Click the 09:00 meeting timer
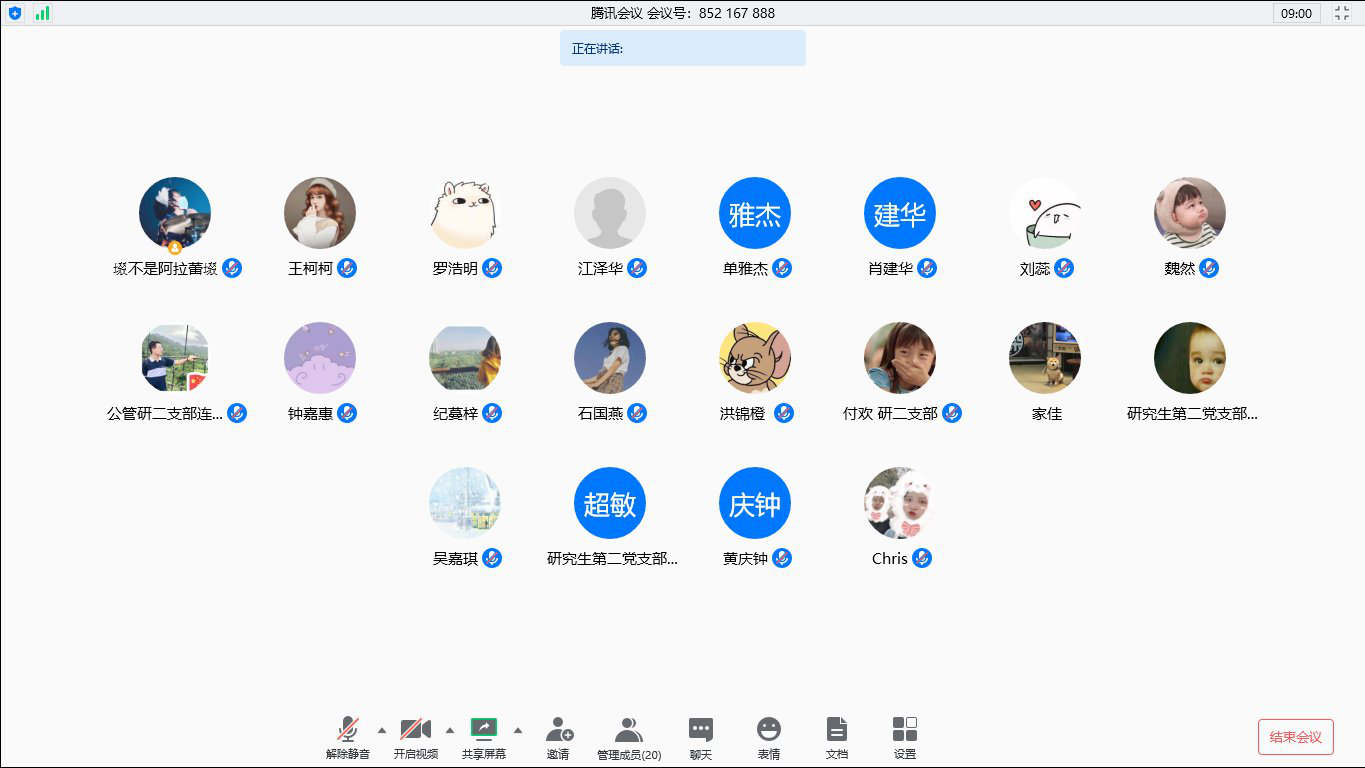The height and width of the screenshot is (768, 1365). click(x=1296, y=13)
